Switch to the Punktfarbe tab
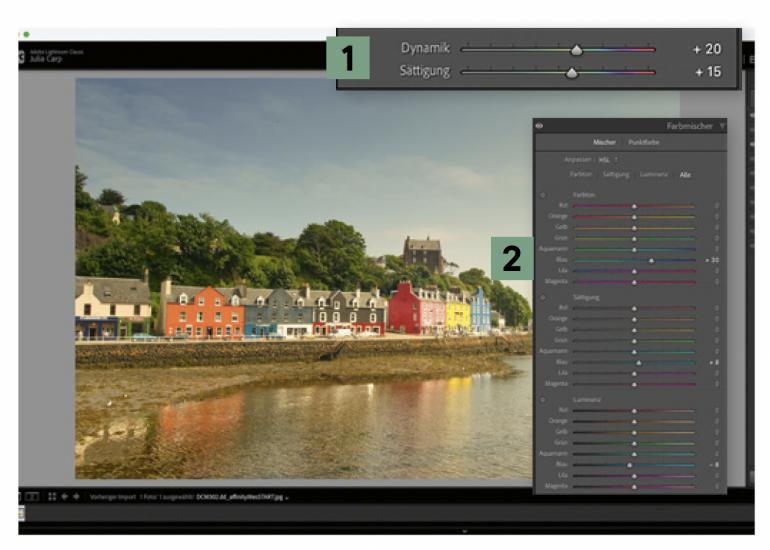 644,142
